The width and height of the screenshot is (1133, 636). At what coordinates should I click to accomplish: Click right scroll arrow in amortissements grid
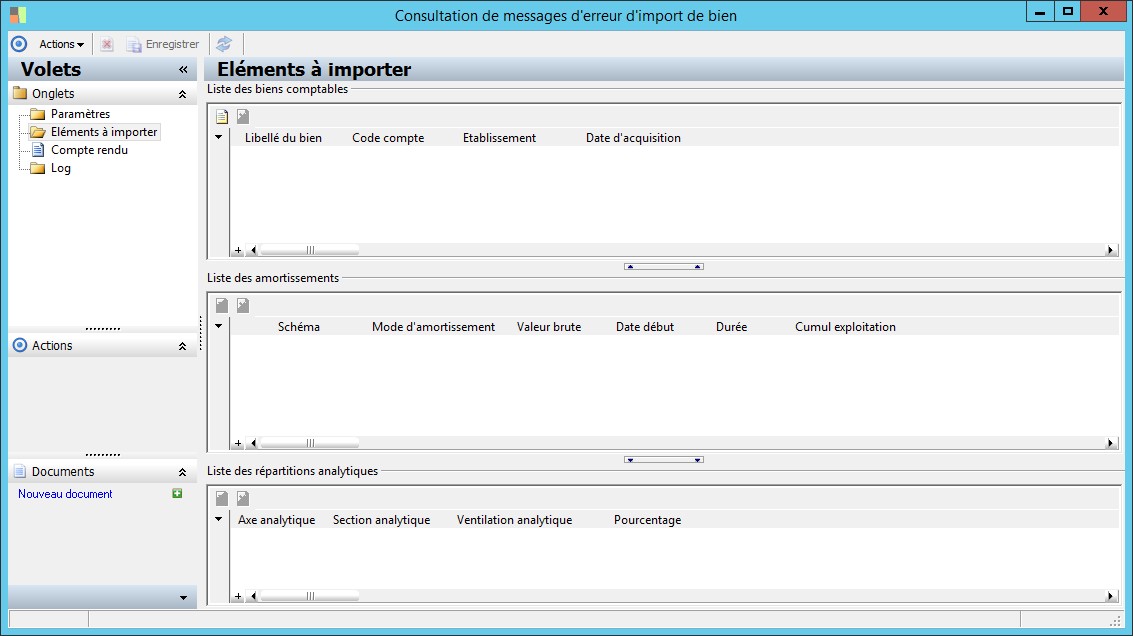point(1111,443)
